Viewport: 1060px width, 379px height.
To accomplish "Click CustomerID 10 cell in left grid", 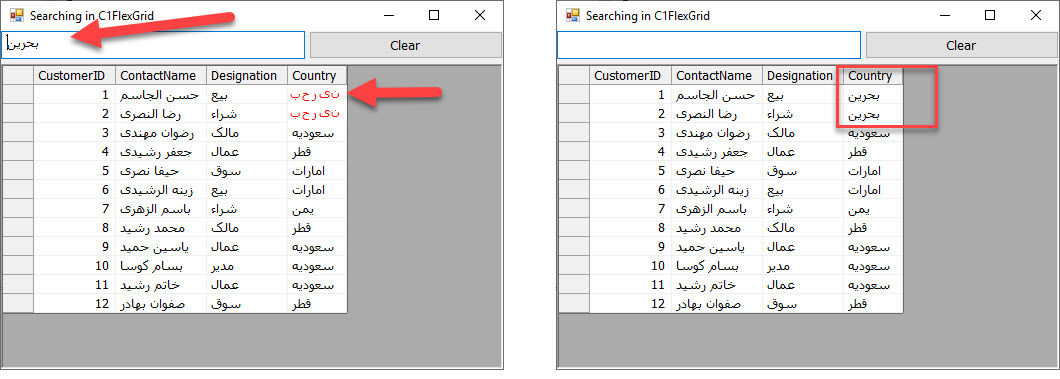I will pos(74,266).
